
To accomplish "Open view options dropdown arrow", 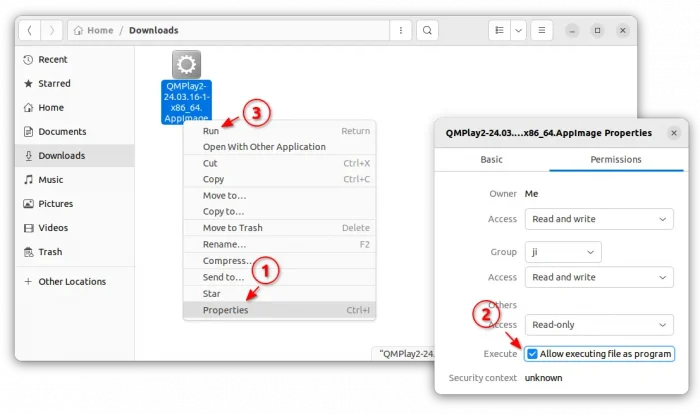I will point(518,30).
